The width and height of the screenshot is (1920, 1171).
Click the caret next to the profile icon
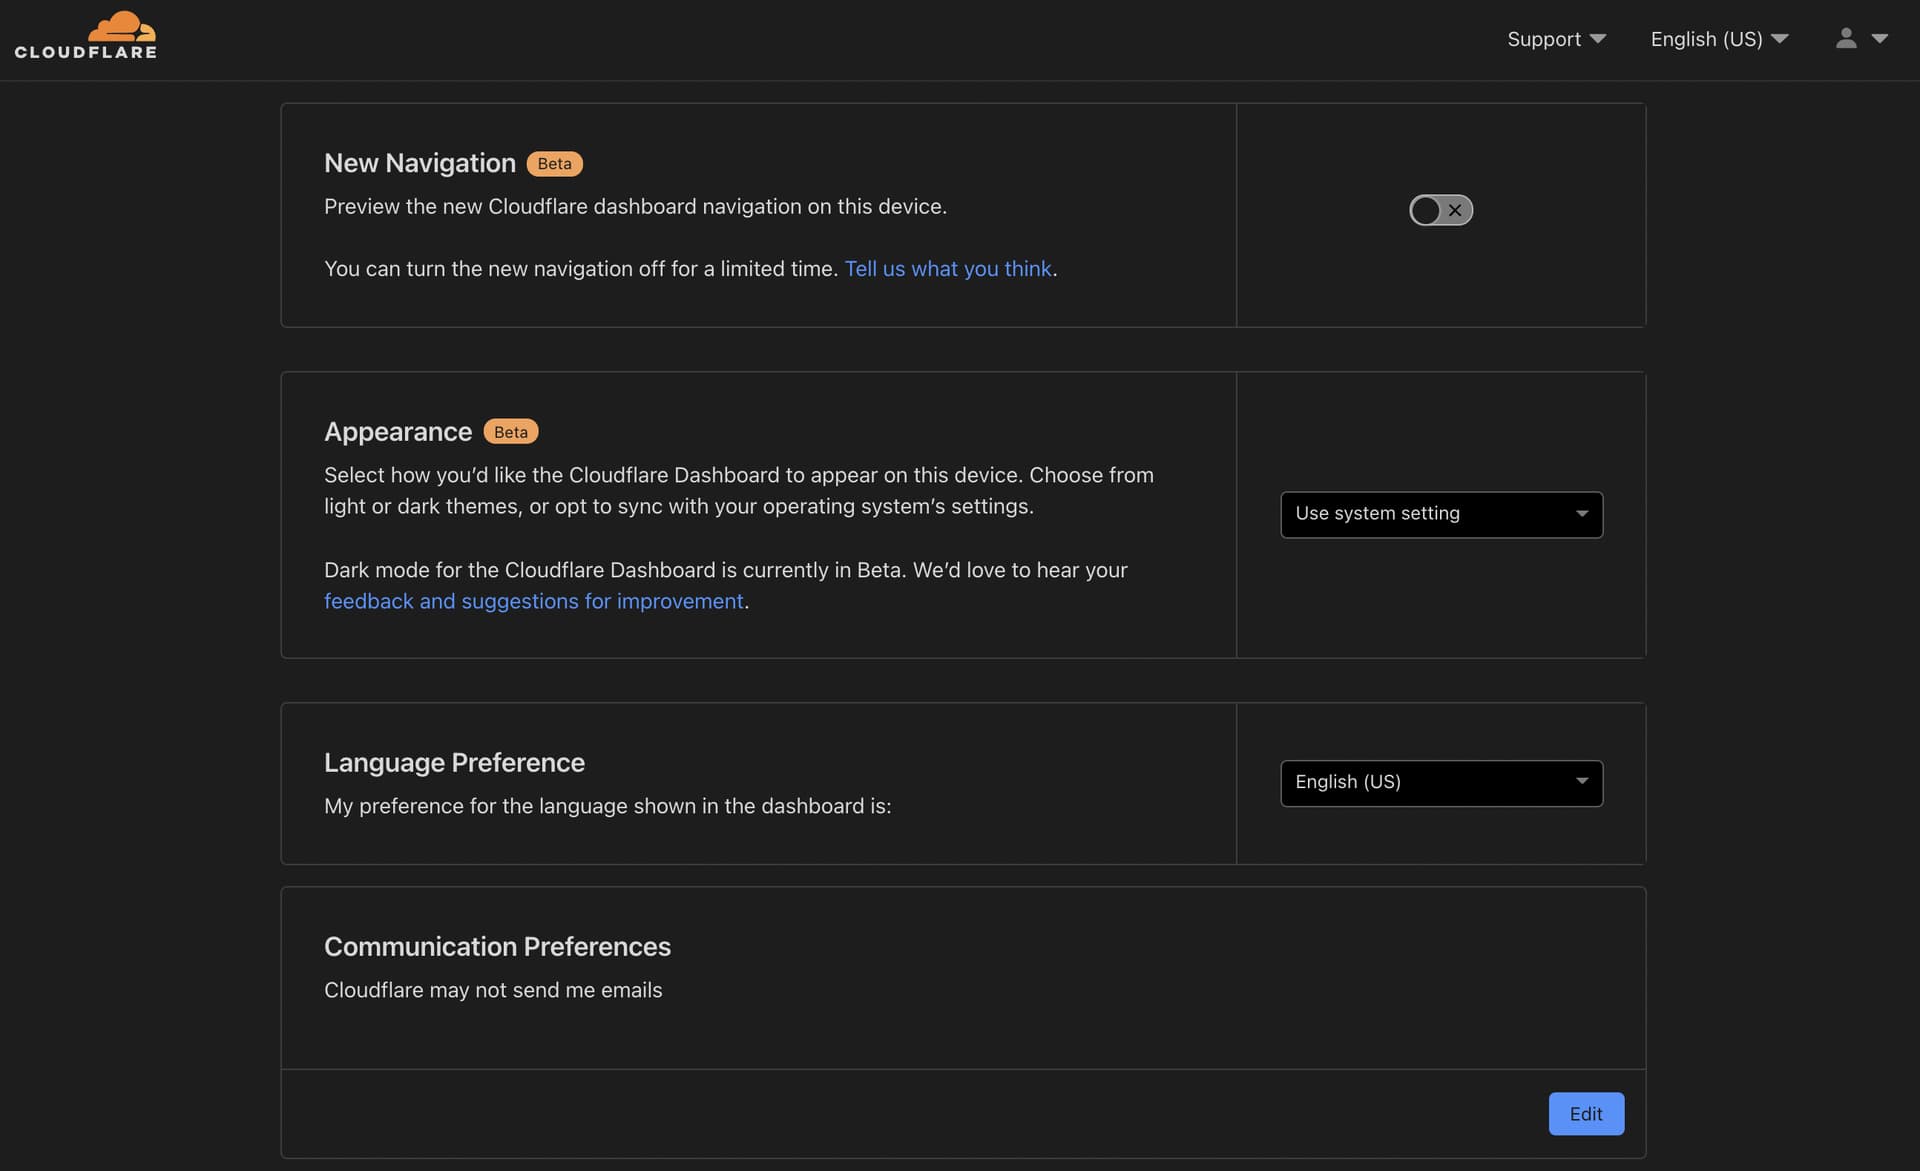(1880, 39)
